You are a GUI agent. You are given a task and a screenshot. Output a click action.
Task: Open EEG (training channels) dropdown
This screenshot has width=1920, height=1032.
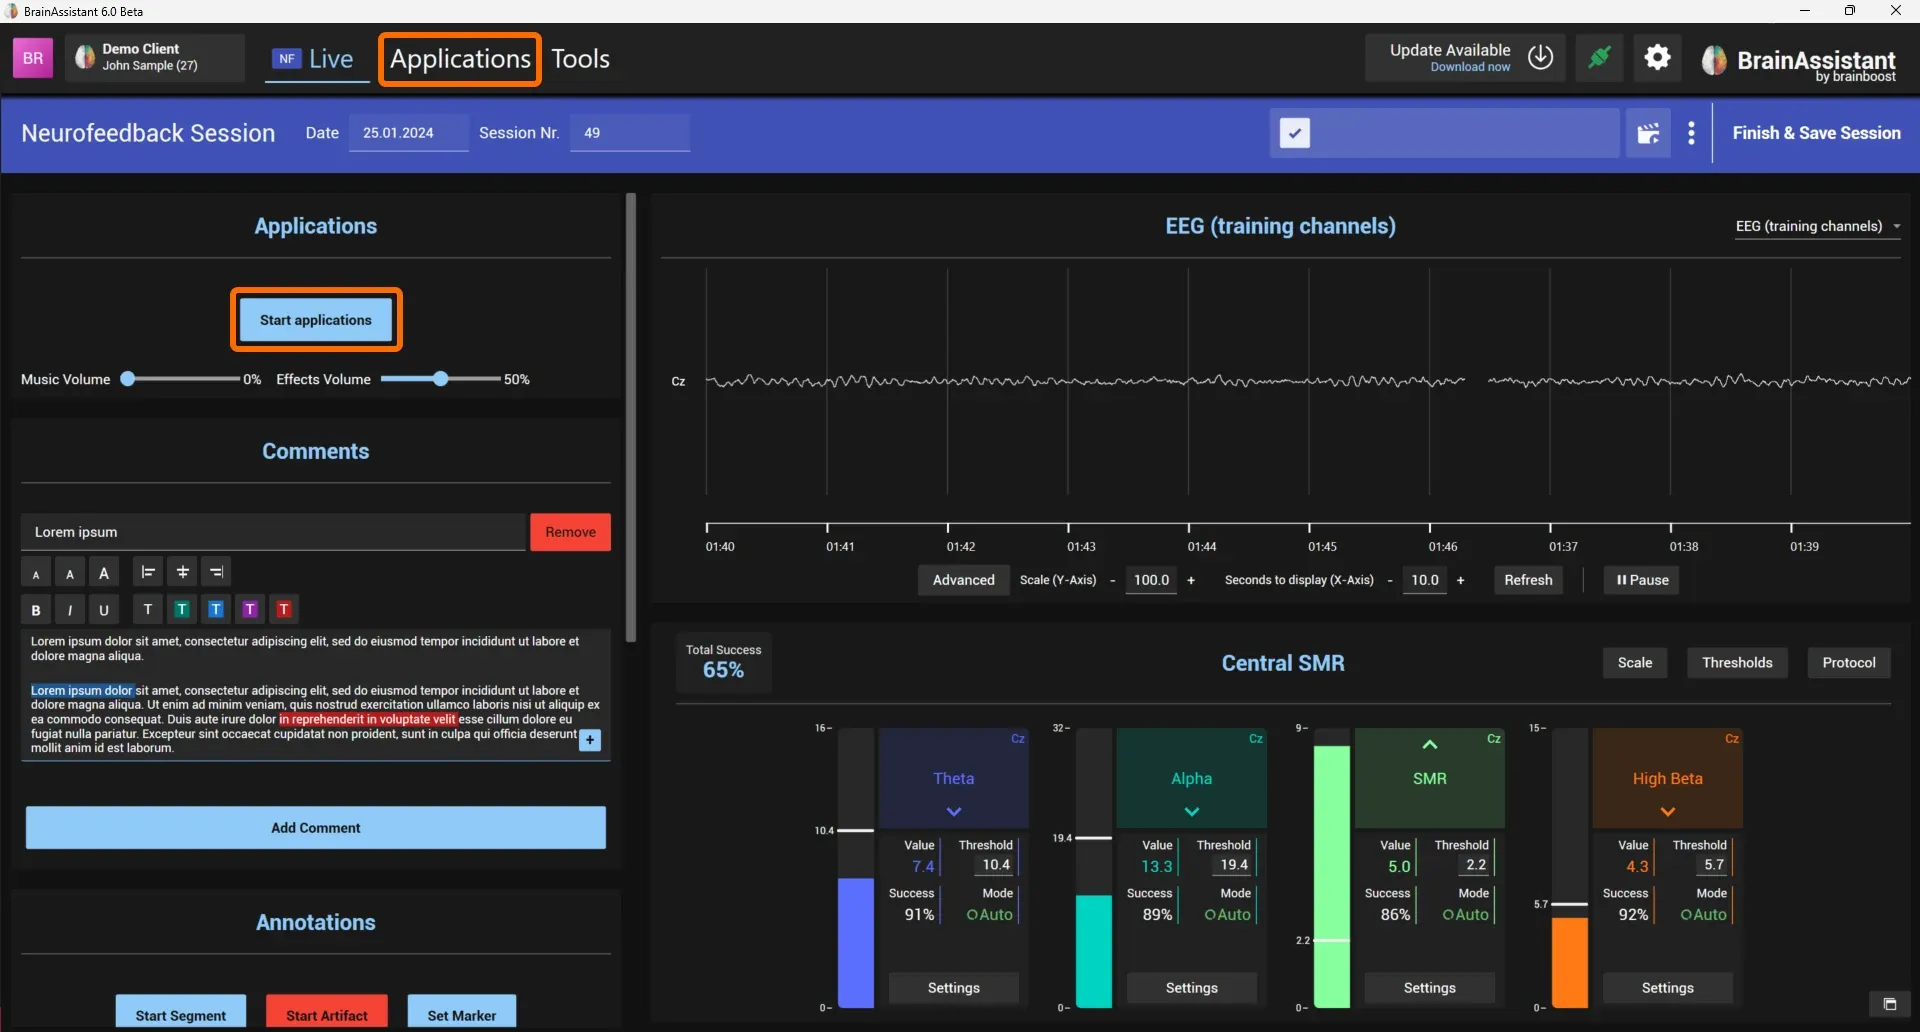(1818, 226)
